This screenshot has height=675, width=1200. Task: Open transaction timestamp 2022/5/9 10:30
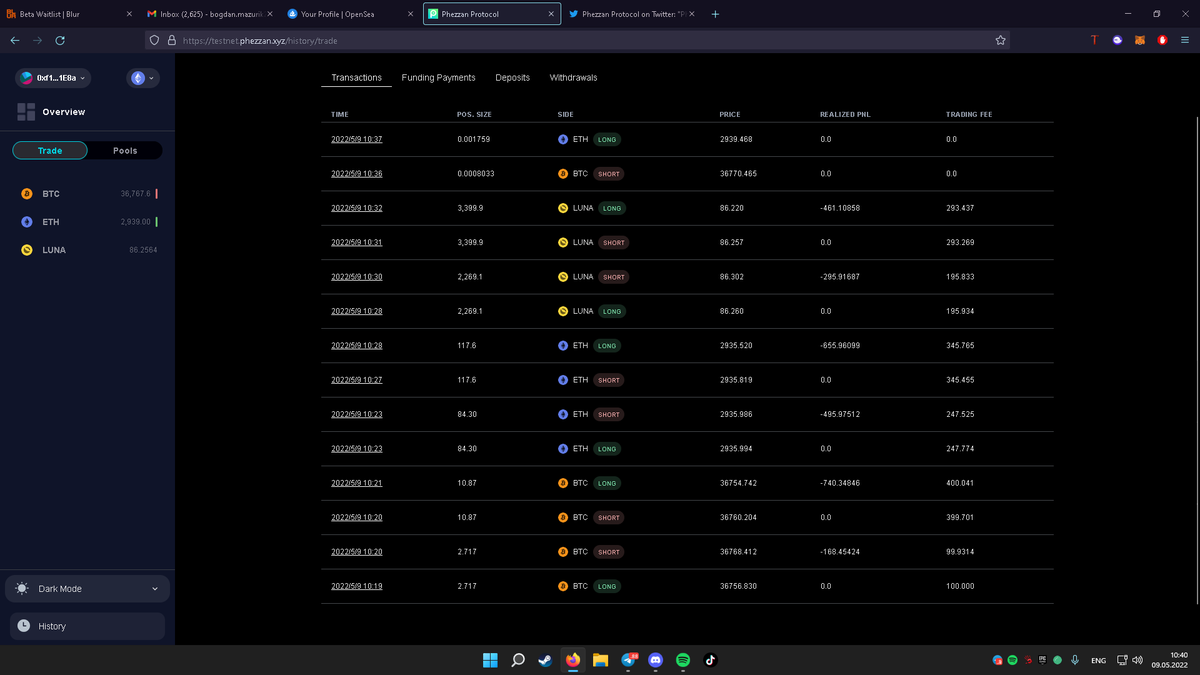[357, 277]
